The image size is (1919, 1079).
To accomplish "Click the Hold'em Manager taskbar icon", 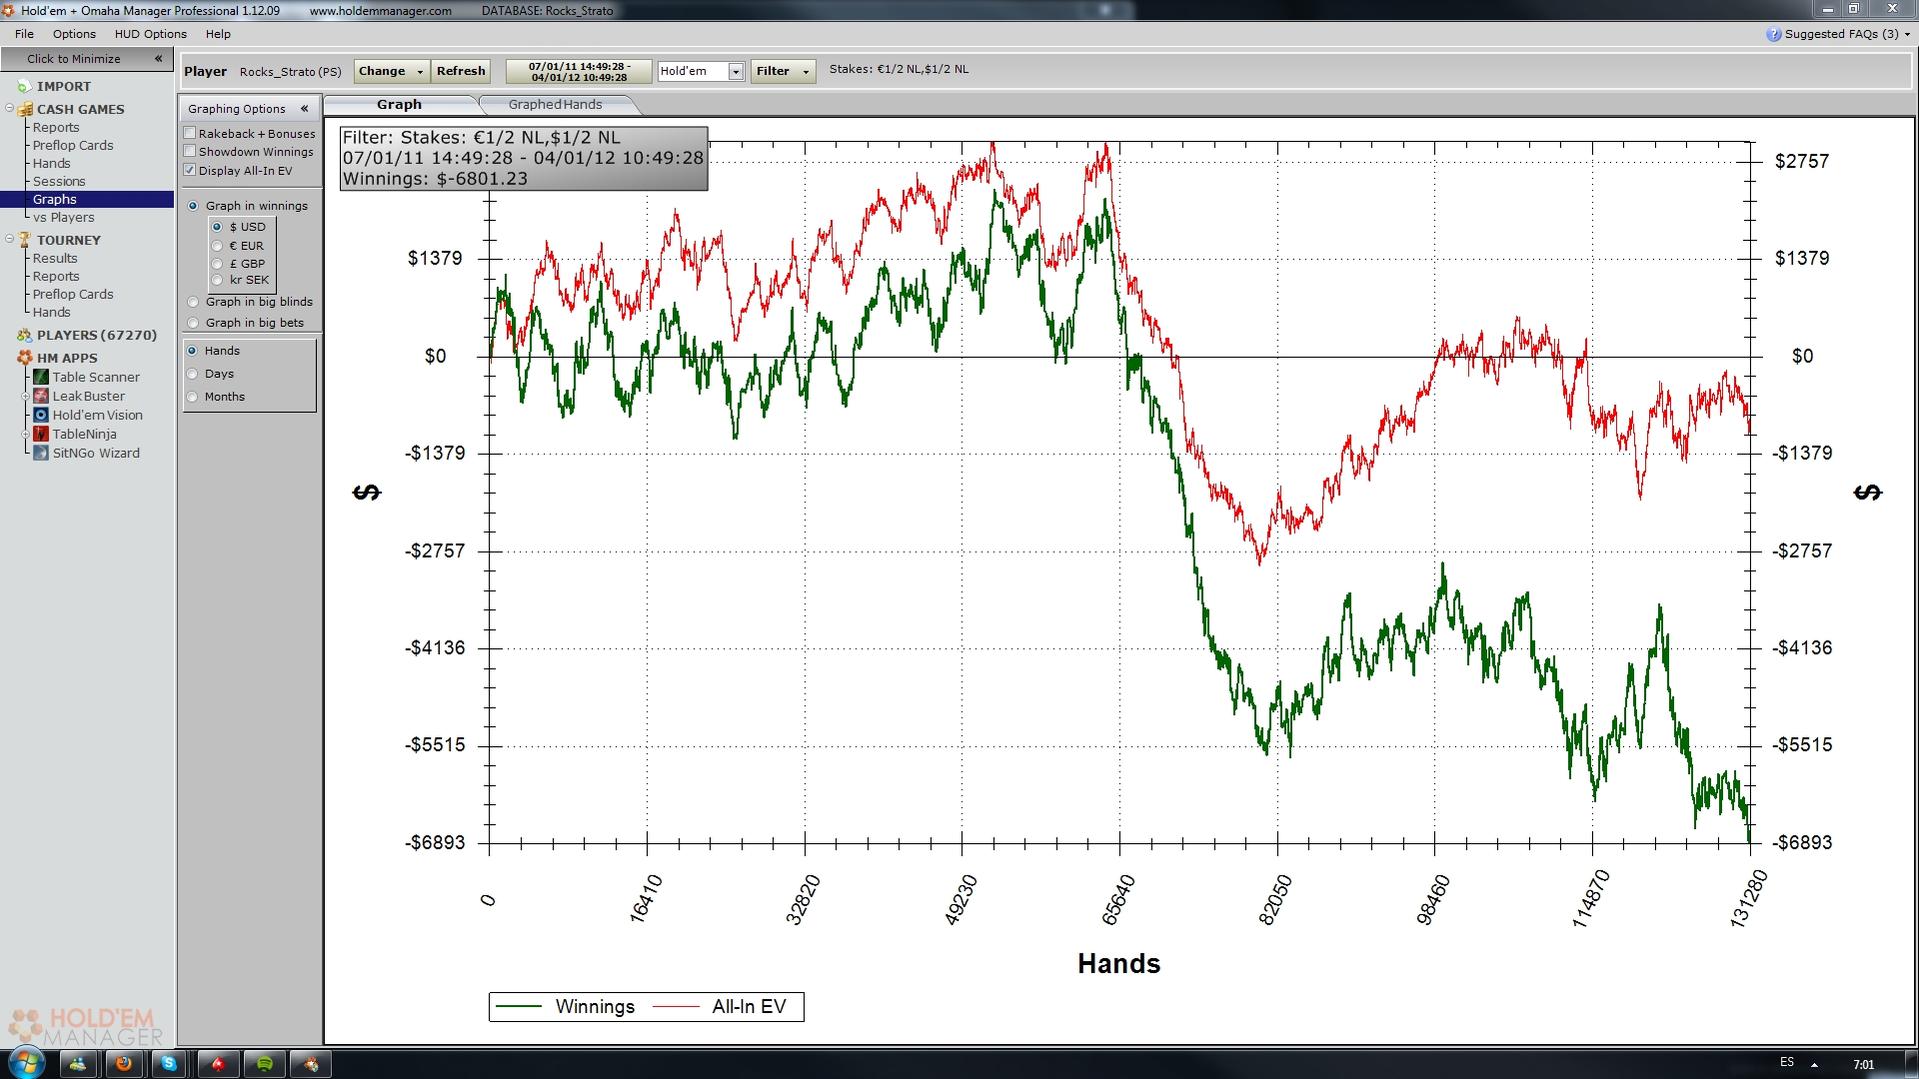I will click(312, 1064).
